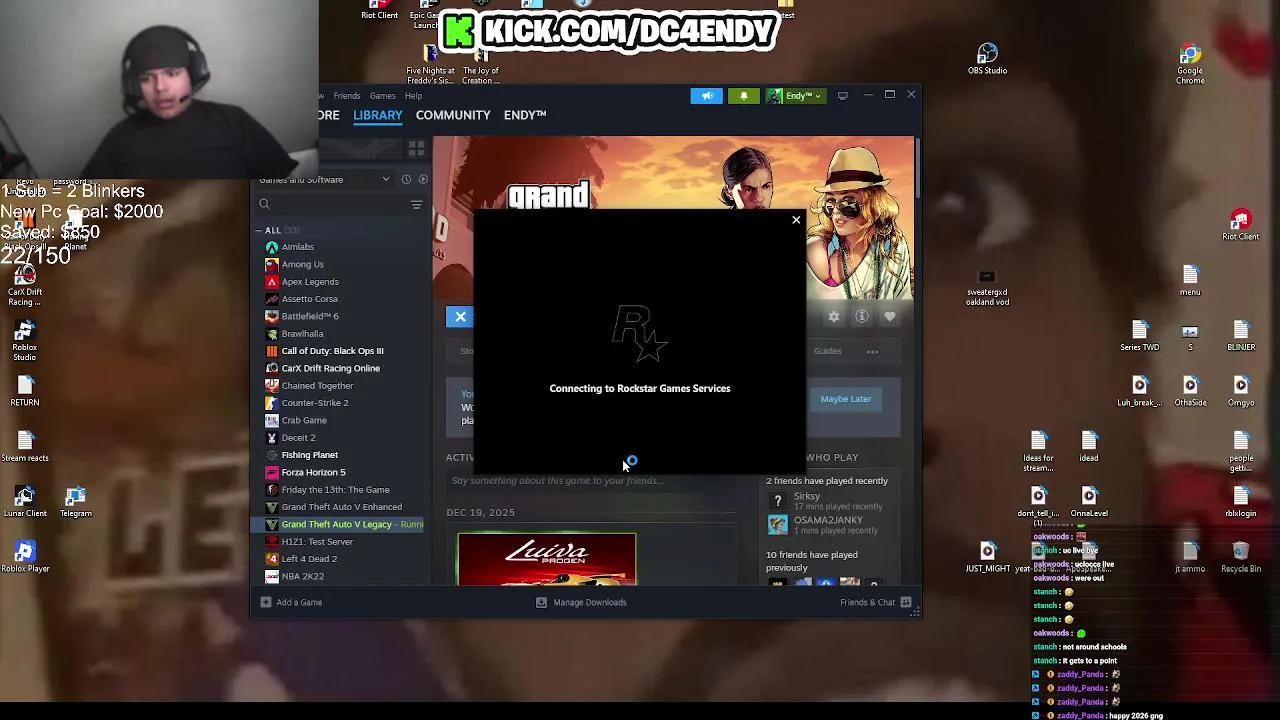View game info icon on GTA page

pyautogui.click(x=861, y=317)
